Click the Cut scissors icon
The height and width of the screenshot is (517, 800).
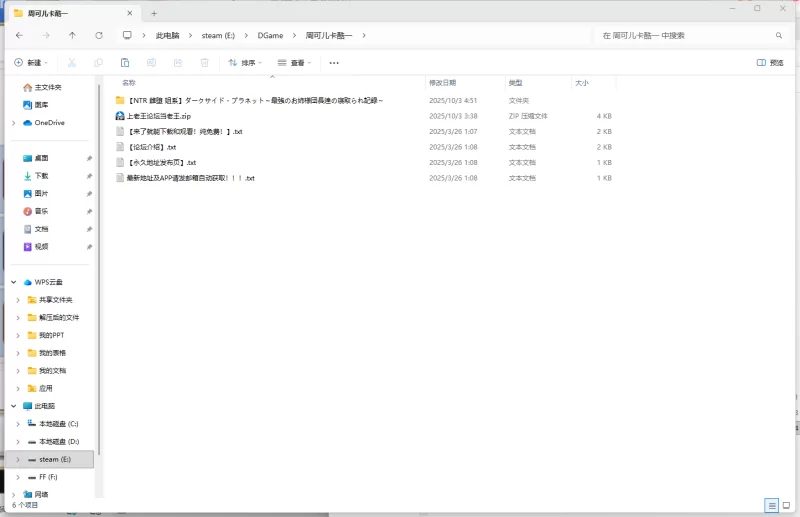tap(72, 63)
